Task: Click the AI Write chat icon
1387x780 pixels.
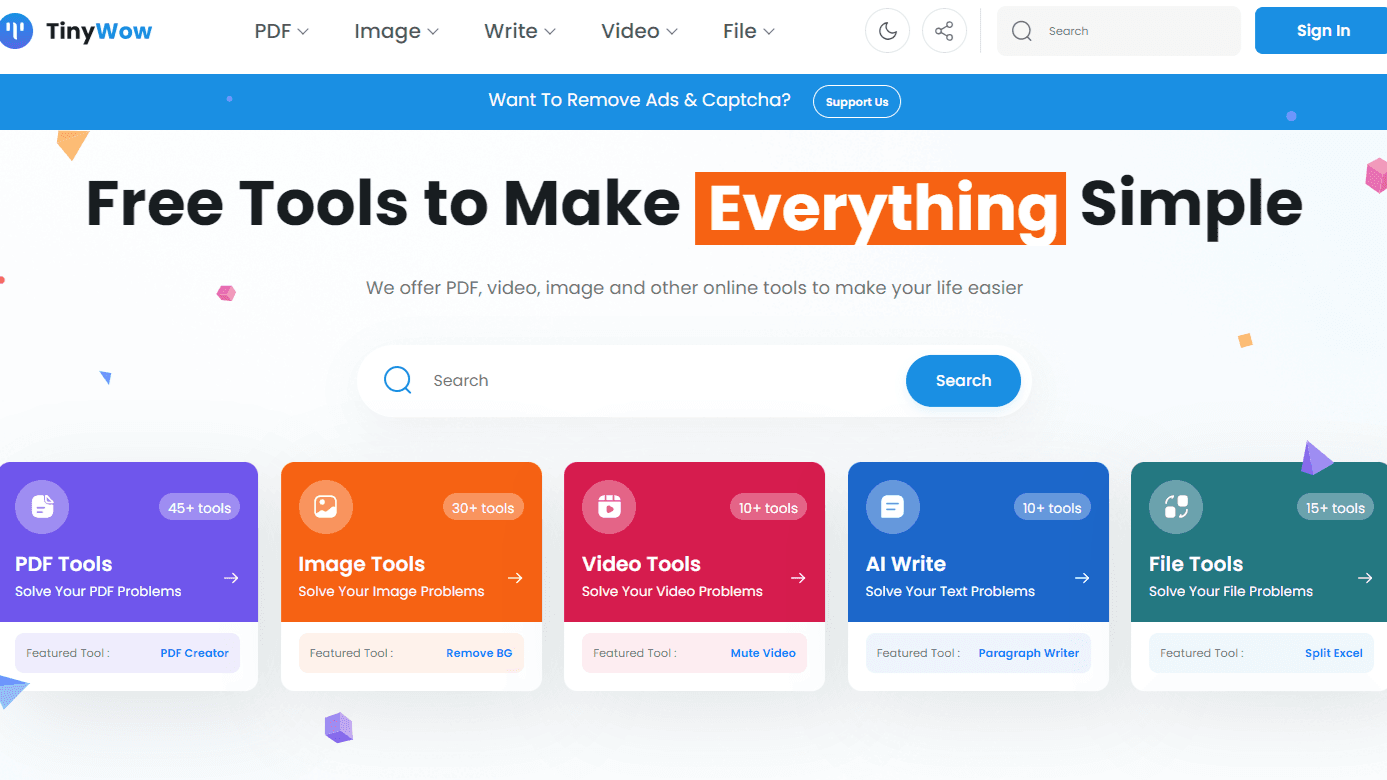Action: click(x=892, y=506)
